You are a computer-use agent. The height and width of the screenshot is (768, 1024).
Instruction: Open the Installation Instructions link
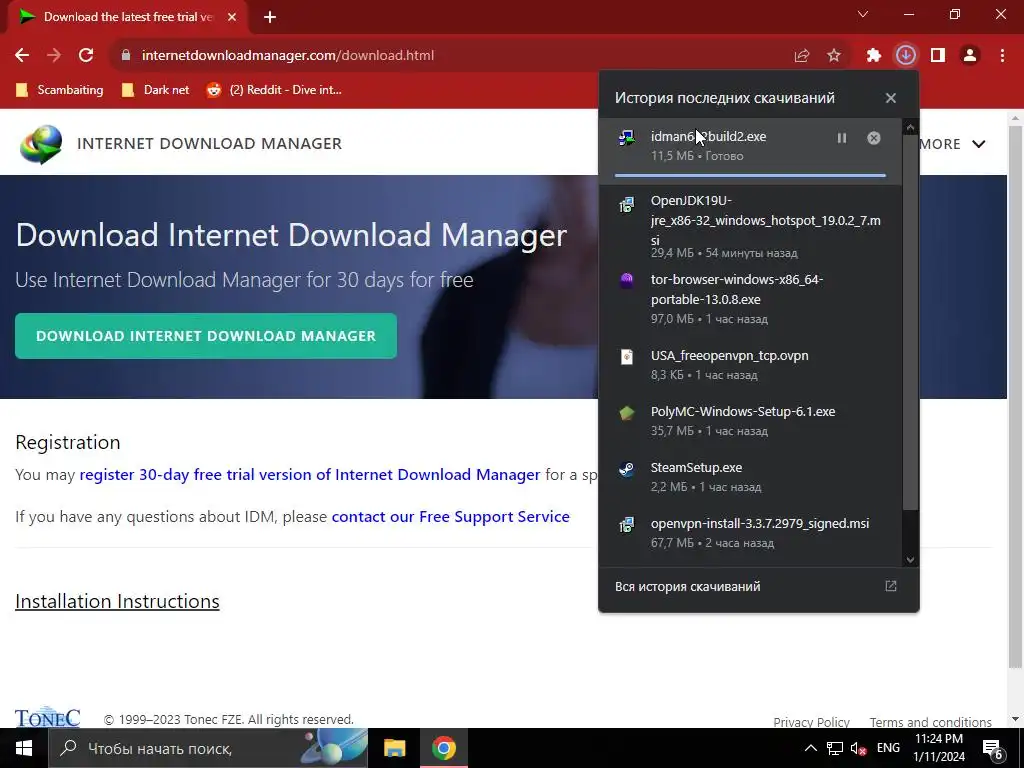click(118, 601)
